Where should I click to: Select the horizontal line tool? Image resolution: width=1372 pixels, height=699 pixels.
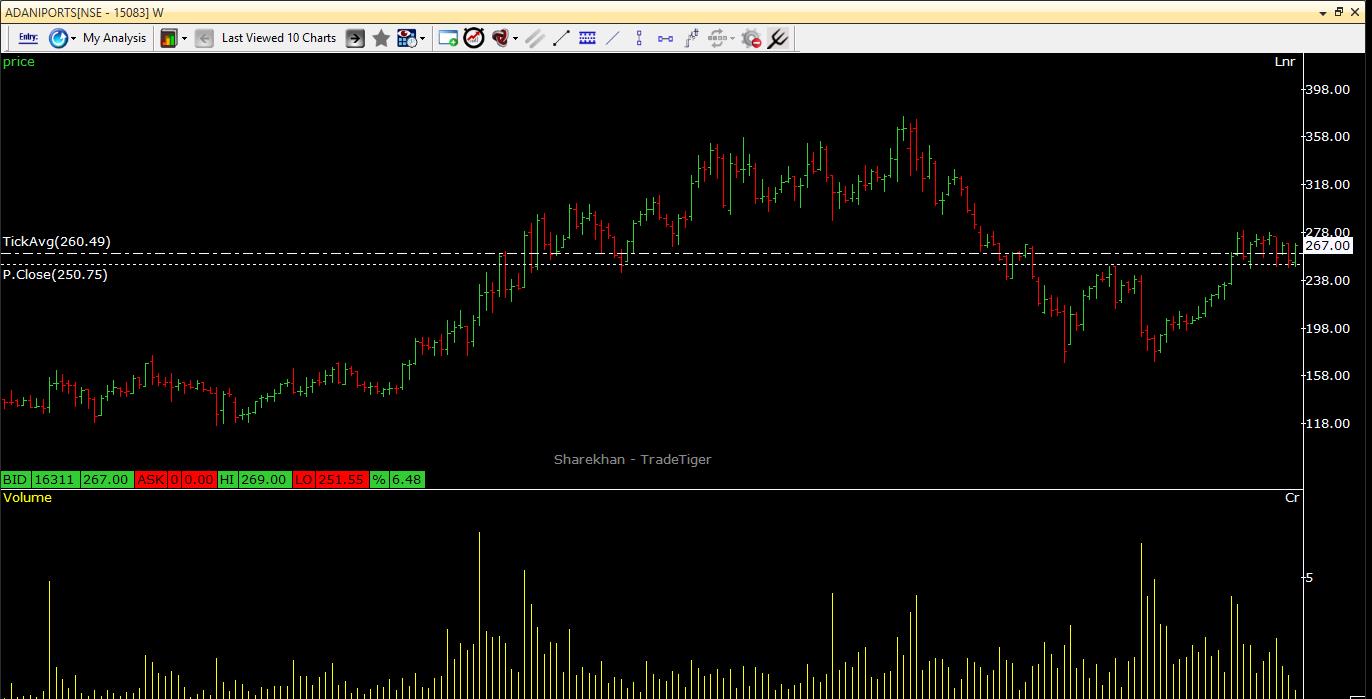pos(665,38)
